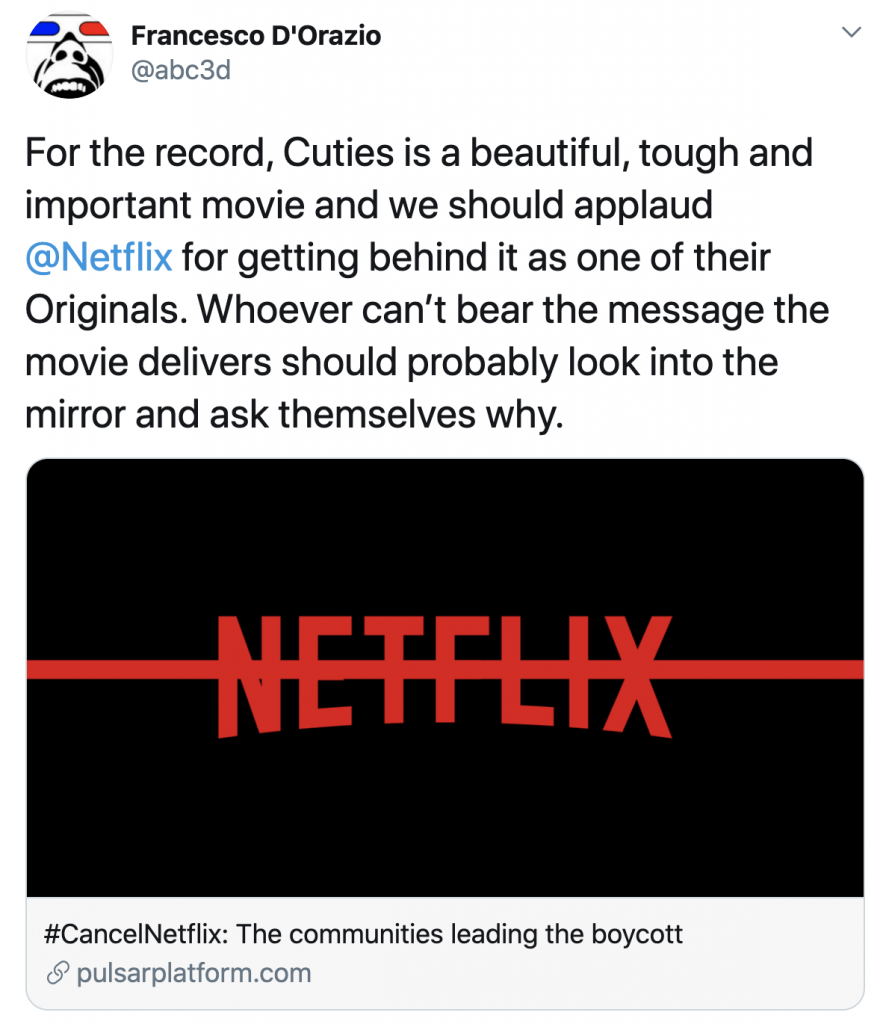Viewport: 889px width, 1024px height.
Task: Click Francesco D'Orazio's profile avatar
Action: click(x=68, y=56)
